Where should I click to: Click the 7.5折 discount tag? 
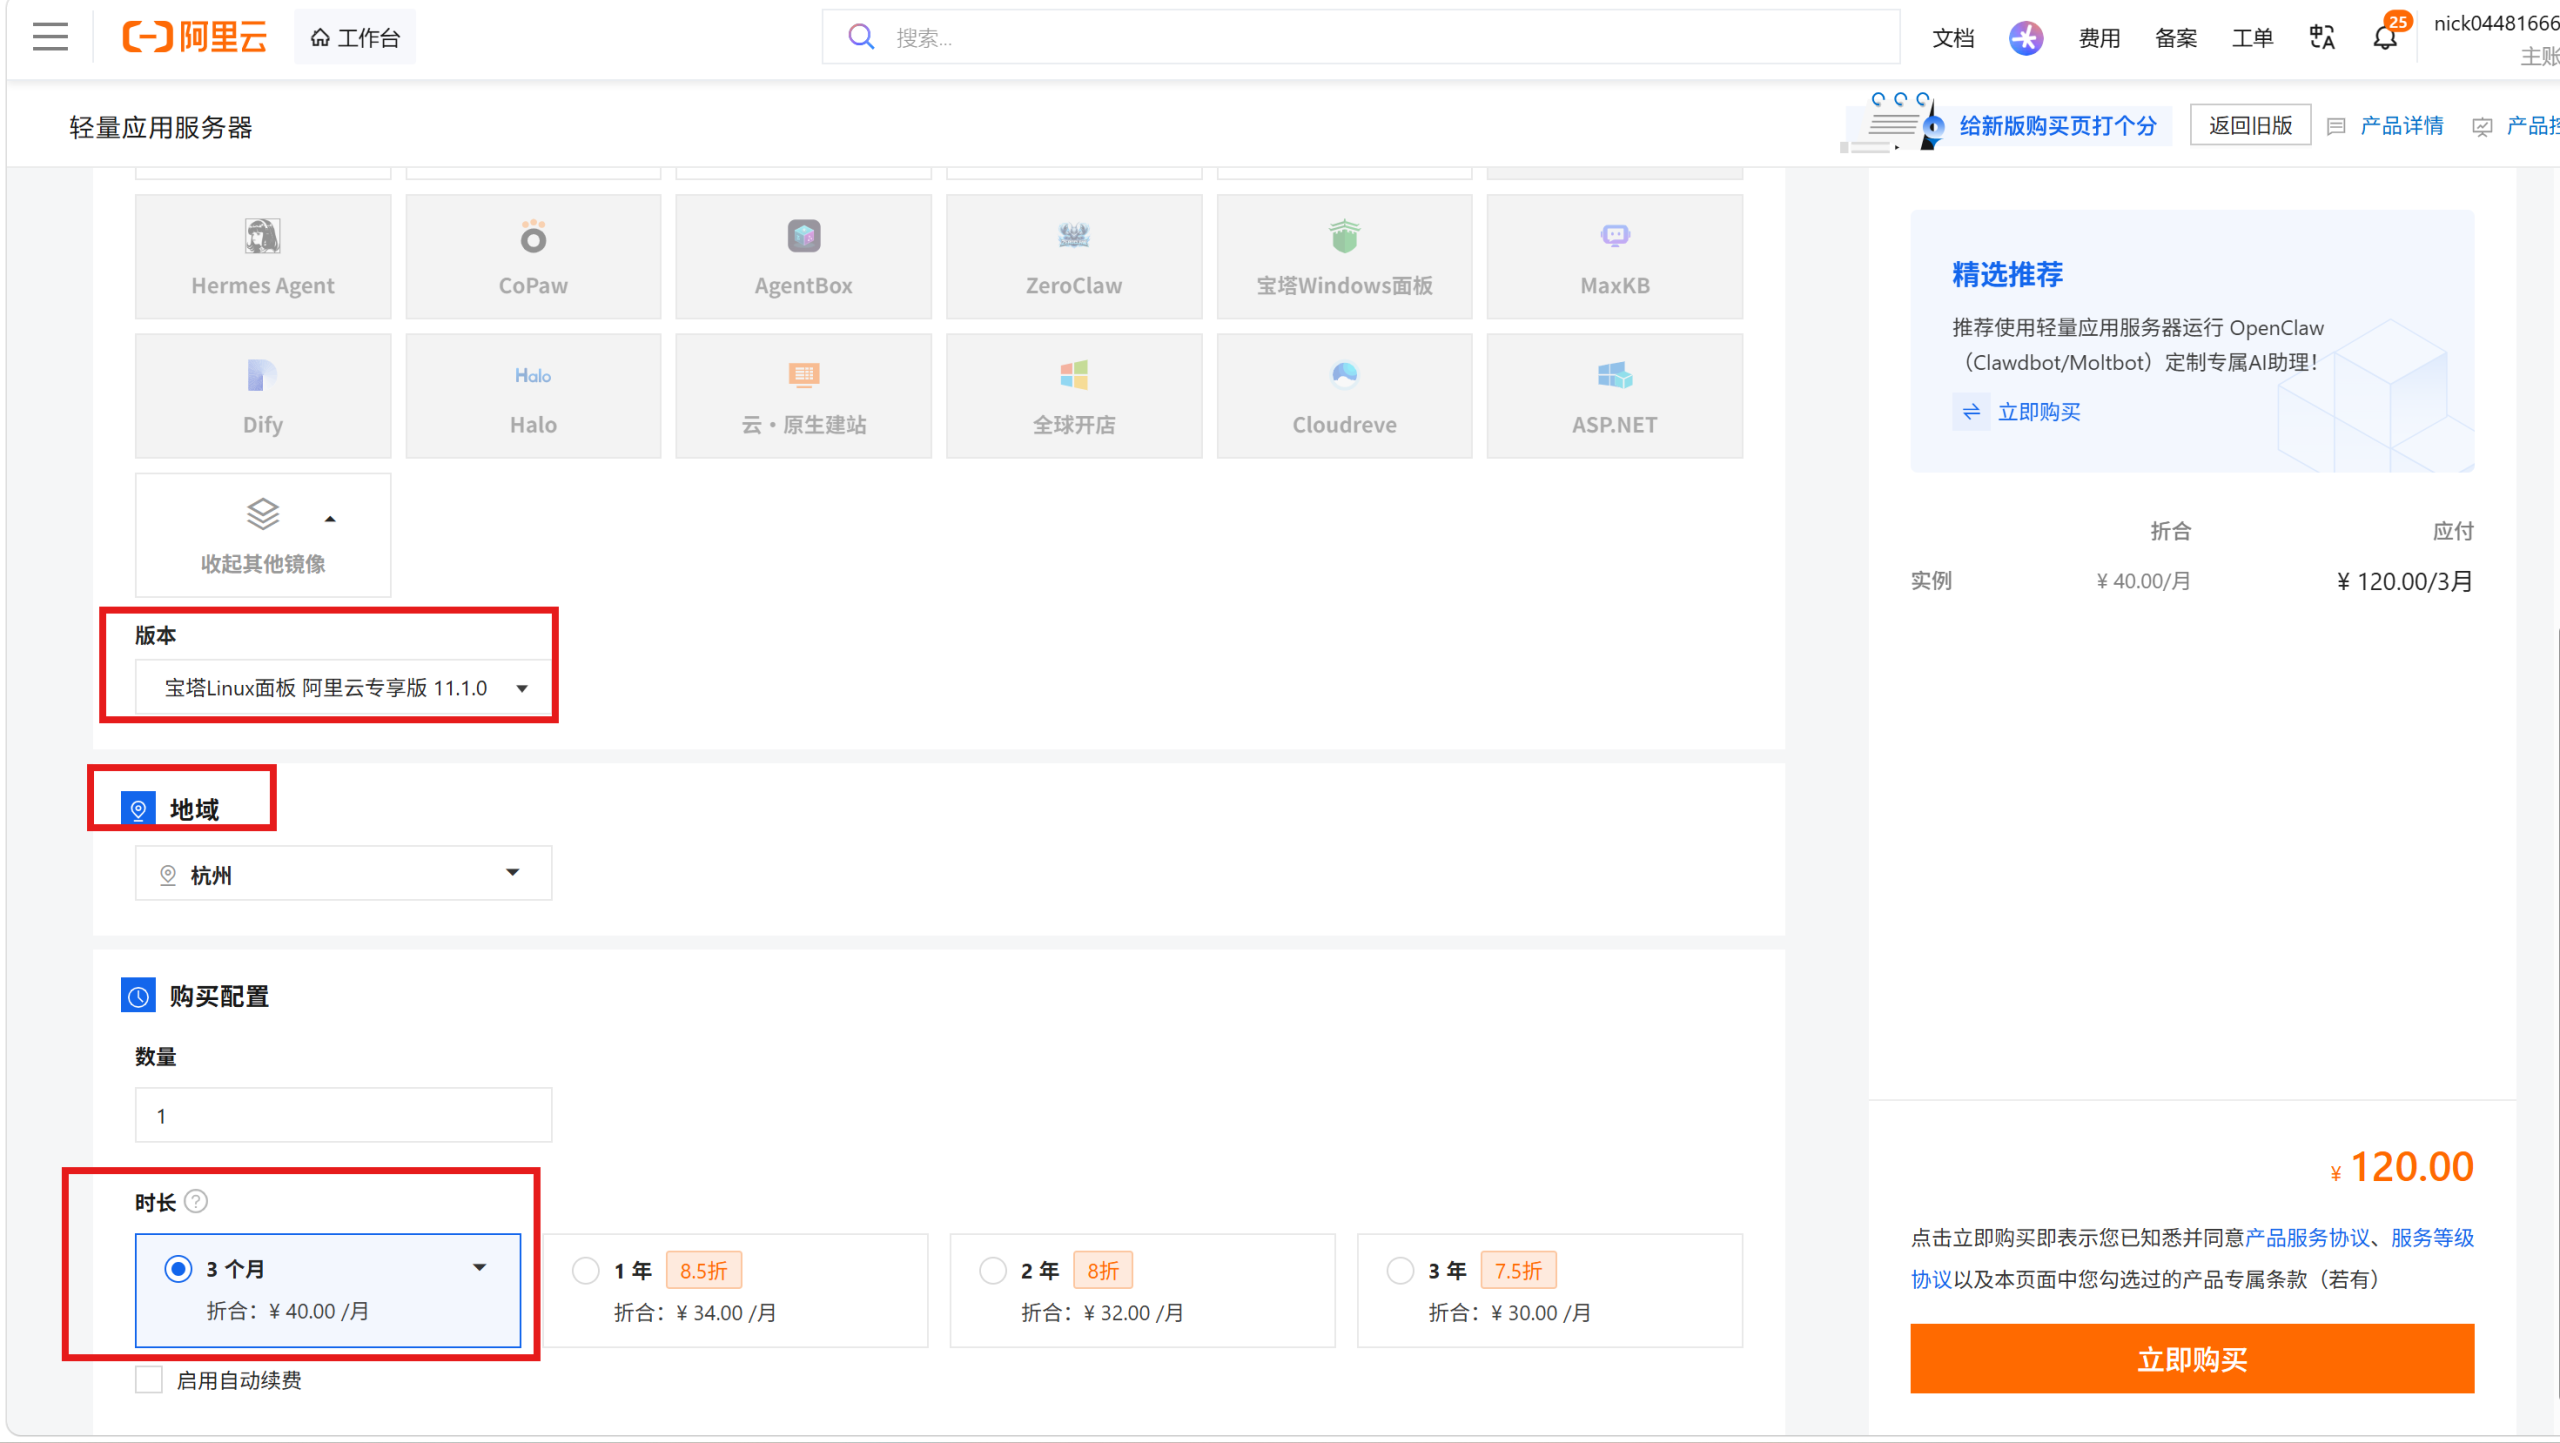tap(1518, 1270)
